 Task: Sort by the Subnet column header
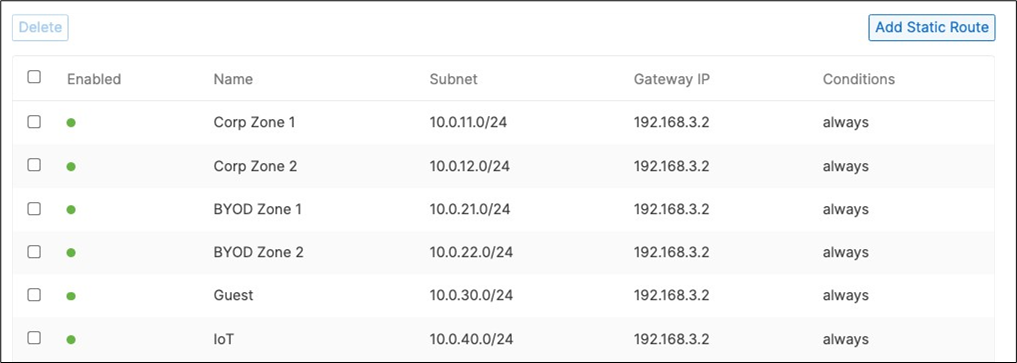point(453,79)
